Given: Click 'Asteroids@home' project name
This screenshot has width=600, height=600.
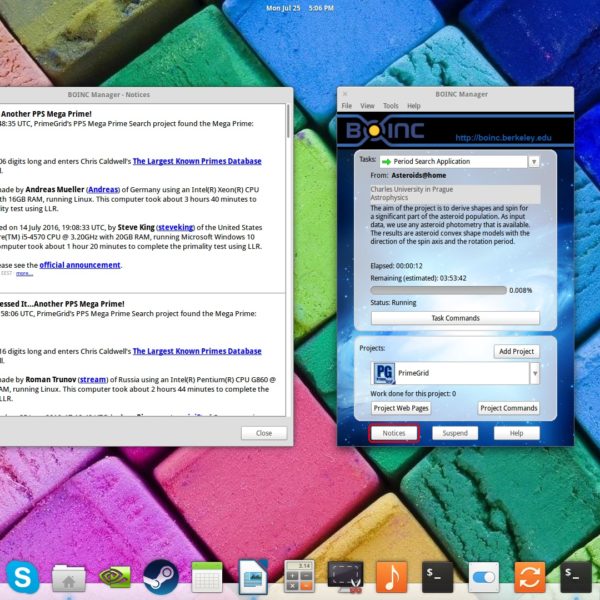Looking at the screenshot, I should (x=419, y=175).
